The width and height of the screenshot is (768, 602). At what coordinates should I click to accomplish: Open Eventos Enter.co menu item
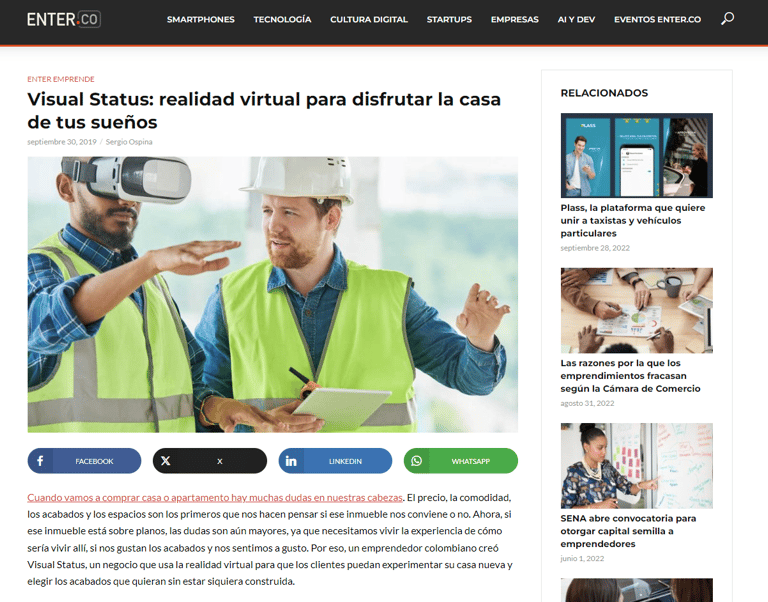click(x=657, y=20)
